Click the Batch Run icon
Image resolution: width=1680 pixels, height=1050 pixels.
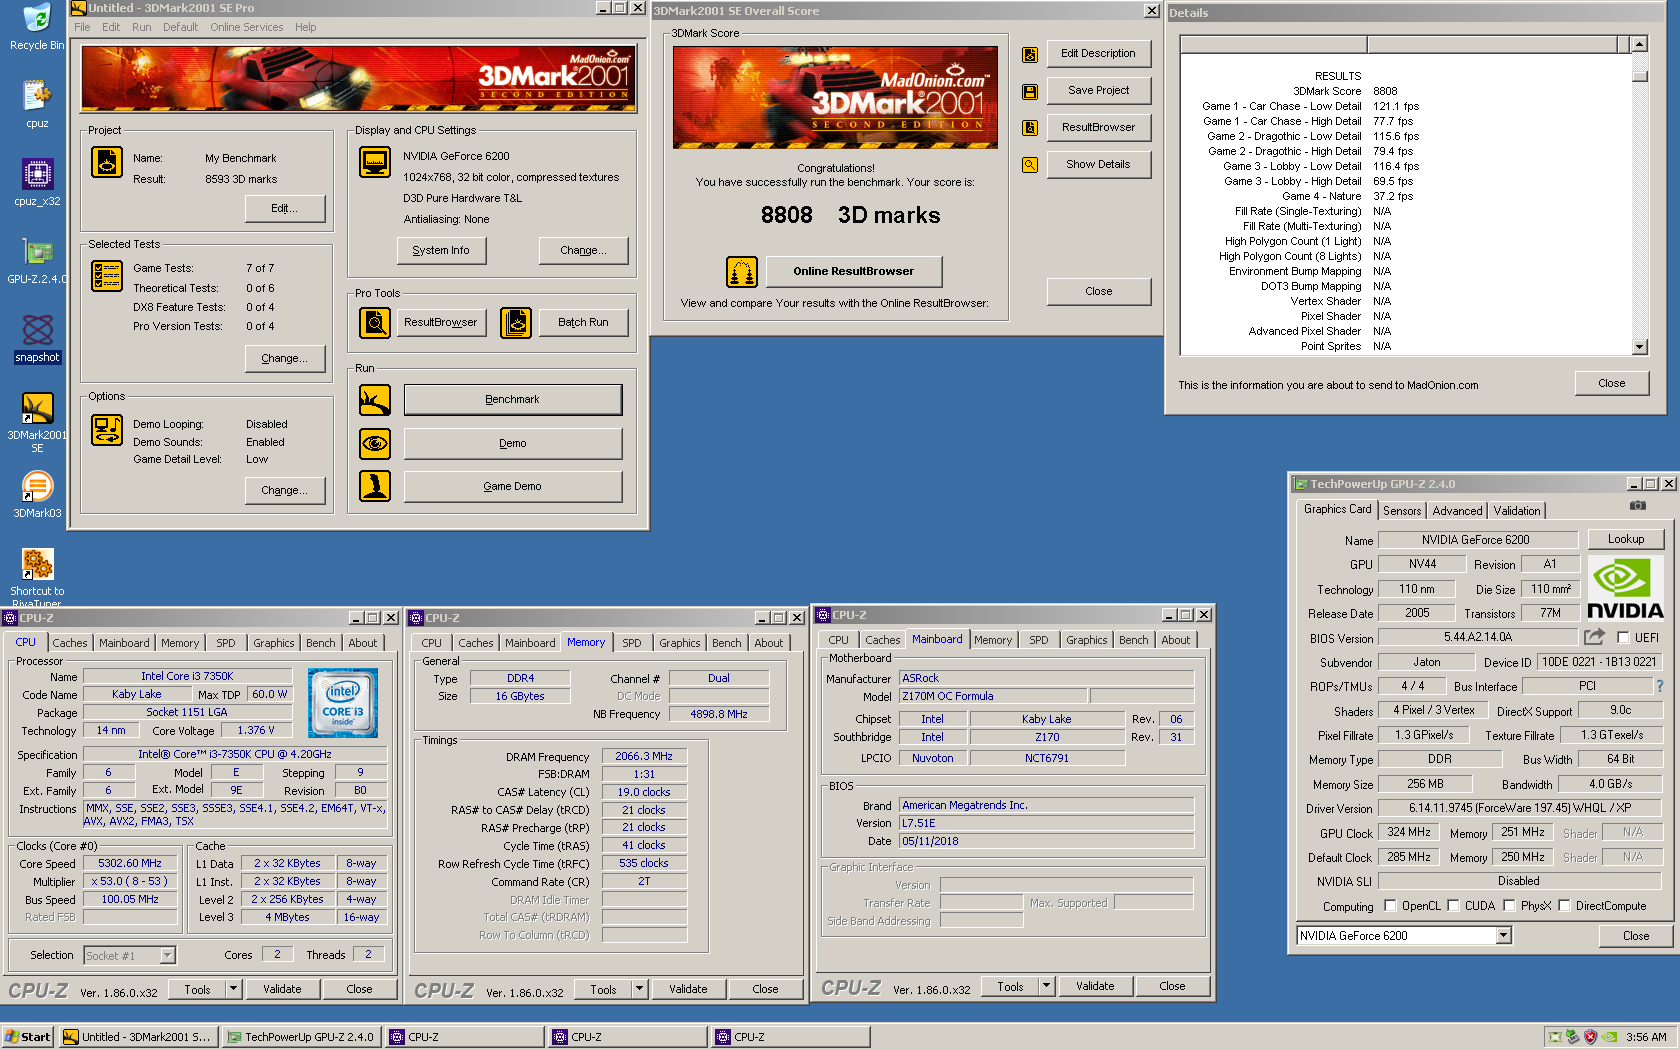(516, 323)
